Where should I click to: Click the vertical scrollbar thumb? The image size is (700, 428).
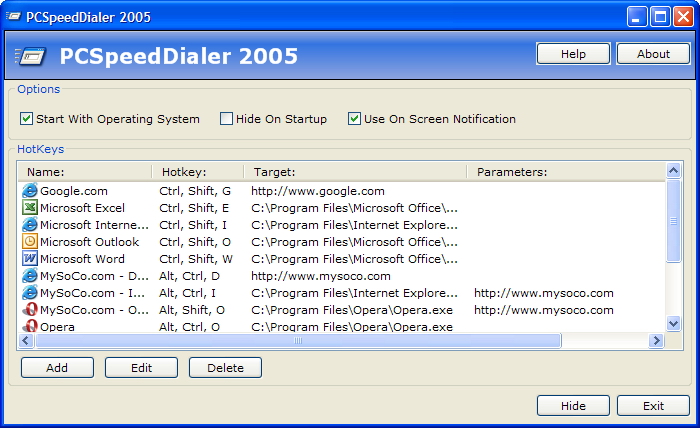point(674,221)
